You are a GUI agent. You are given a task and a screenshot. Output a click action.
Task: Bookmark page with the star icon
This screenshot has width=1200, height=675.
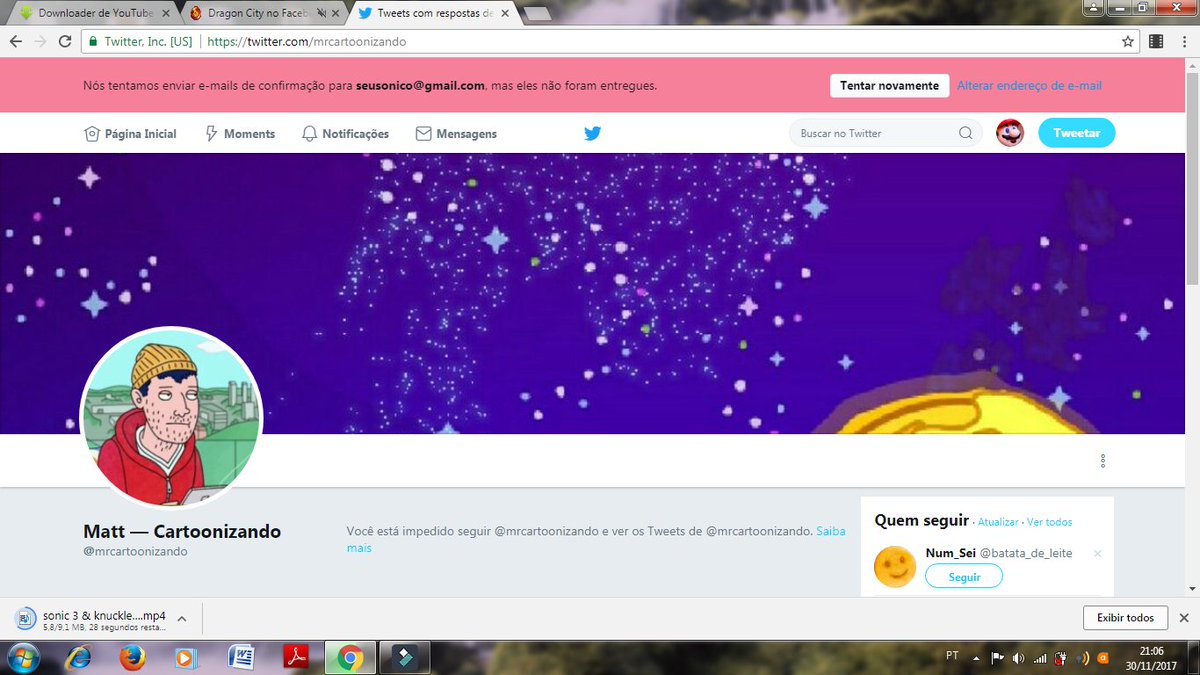1127,42
